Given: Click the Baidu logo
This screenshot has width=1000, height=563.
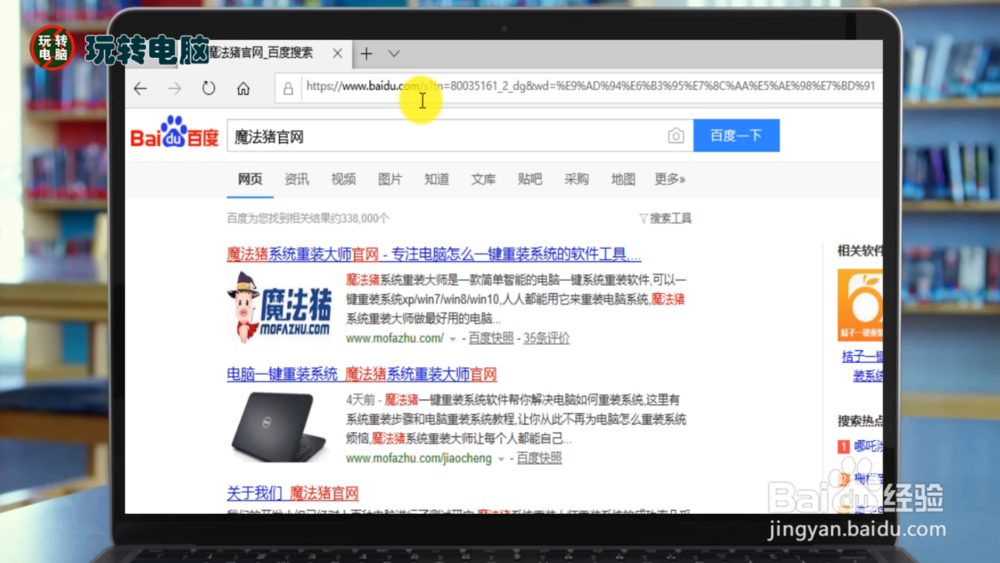Looking at the screenshot, I should pos(175,132).
